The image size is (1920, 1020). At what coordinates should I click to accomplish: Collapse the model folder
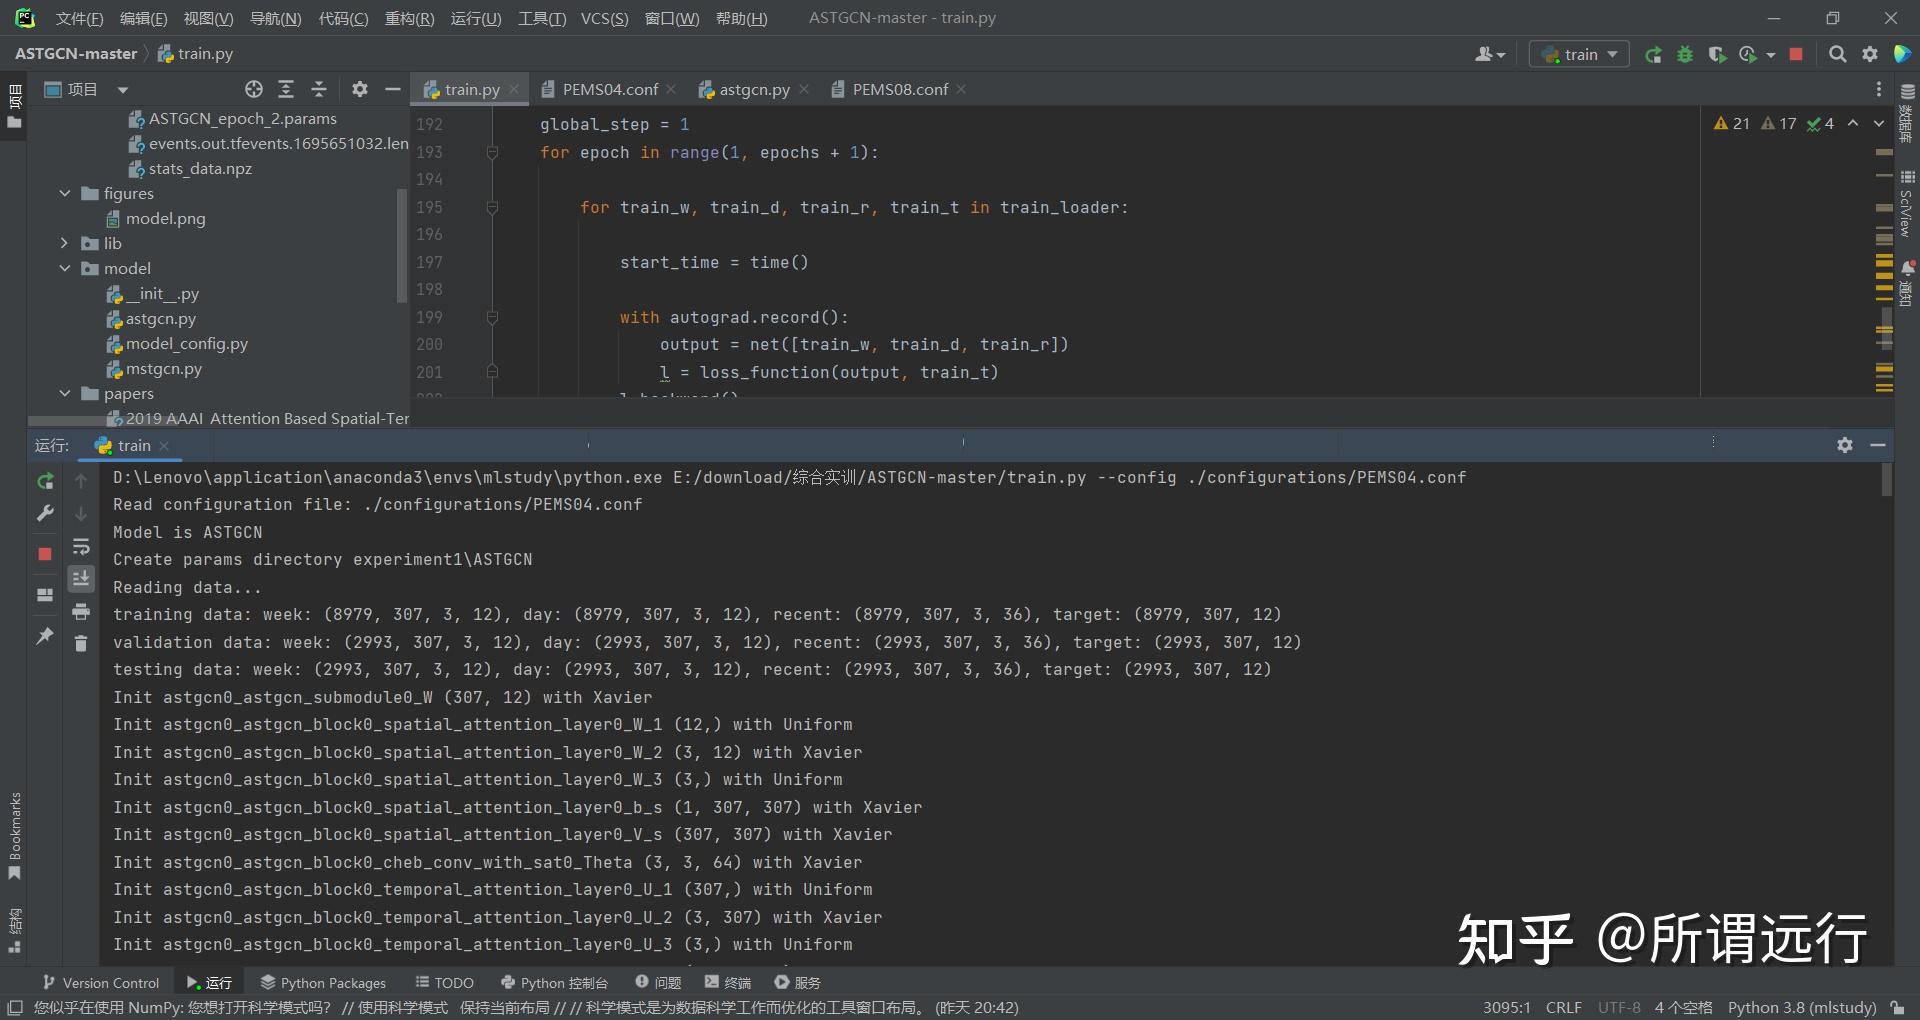coord(65,268)
